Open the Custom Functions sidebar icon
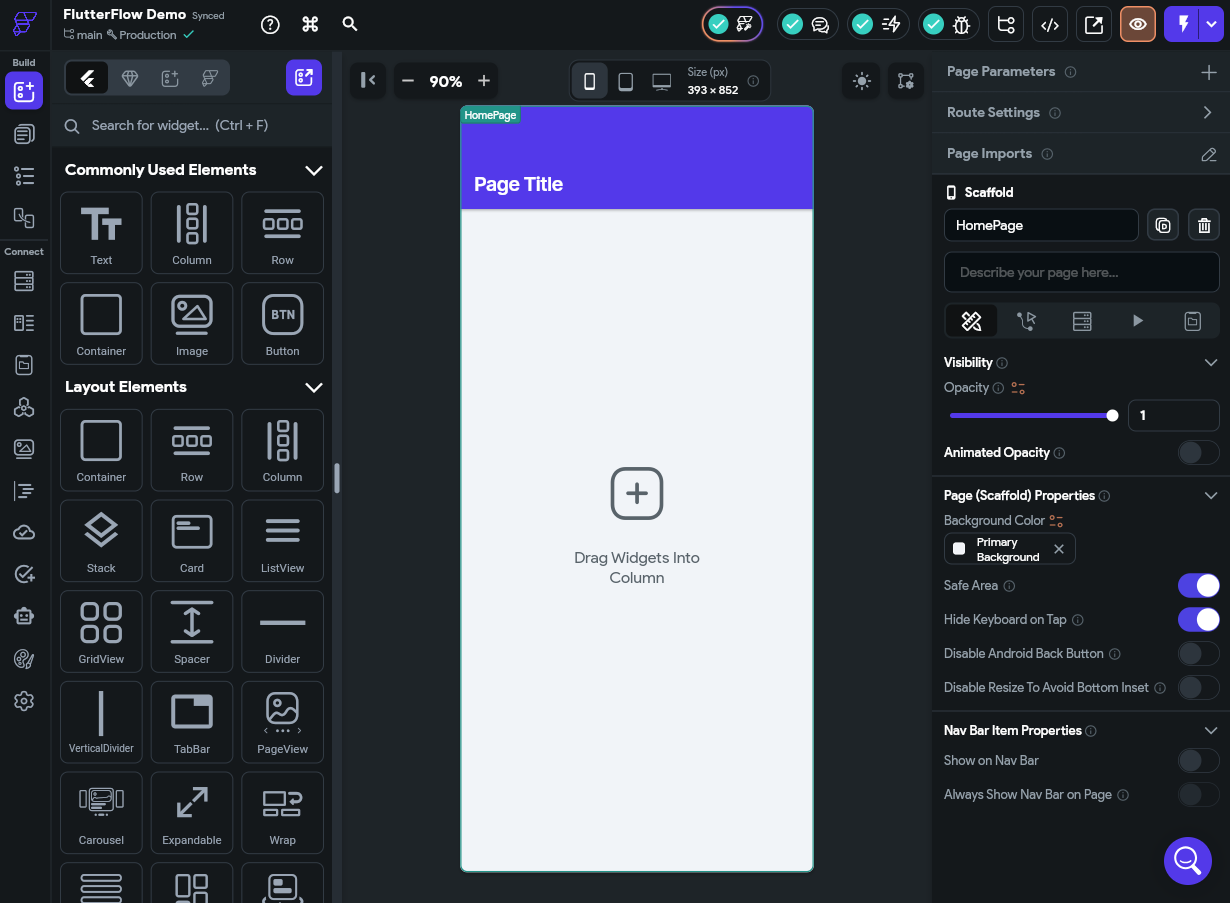 coord(24,491)
